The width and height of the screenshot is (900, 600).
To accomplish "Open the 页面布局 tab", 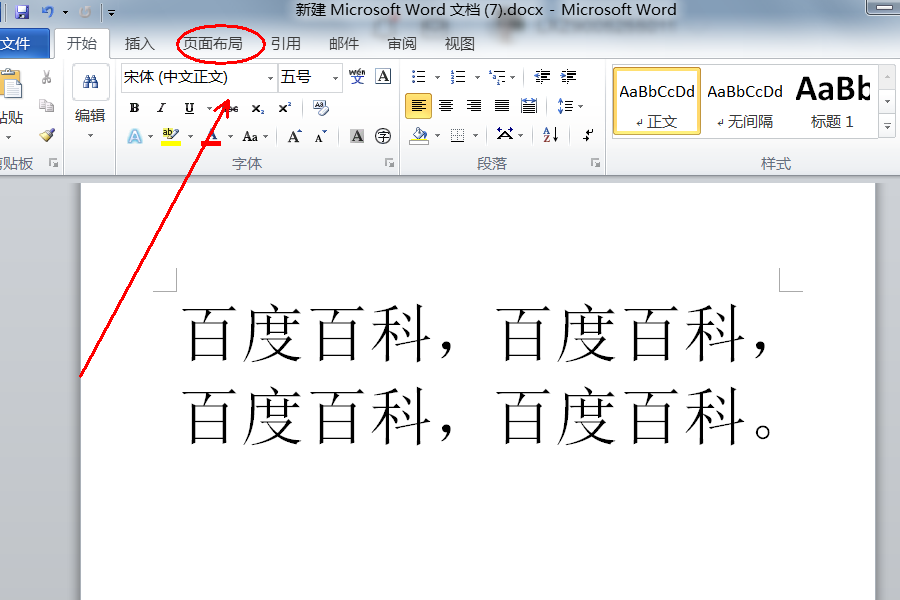I will pos(212,44).
